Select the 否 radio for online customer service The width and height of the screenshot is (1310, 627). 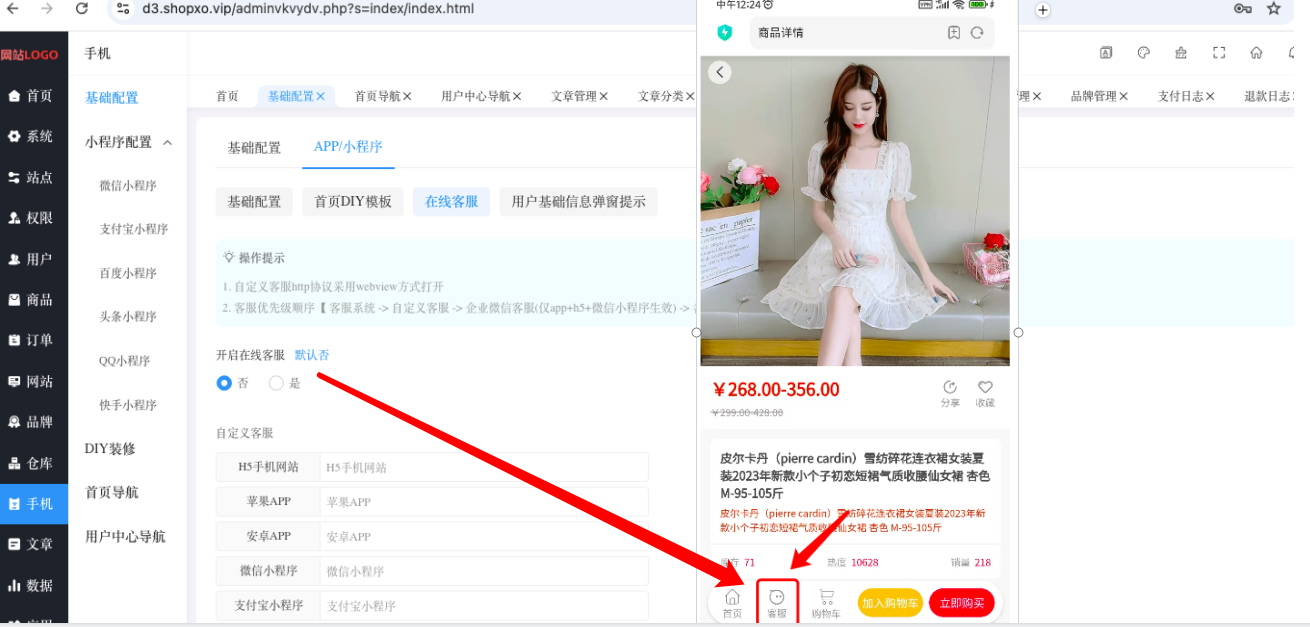point(225,383)
